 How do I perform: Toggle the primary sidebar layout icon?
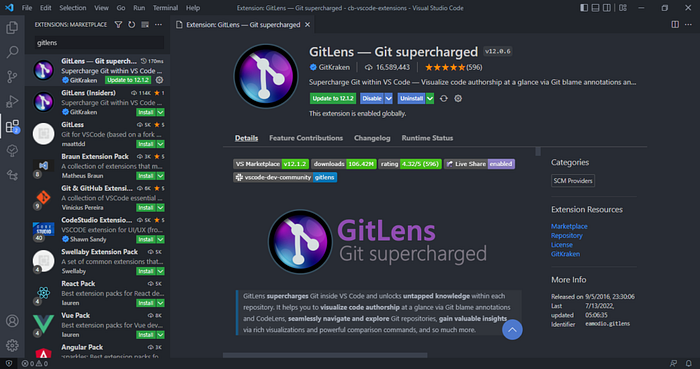coord(584,8)
